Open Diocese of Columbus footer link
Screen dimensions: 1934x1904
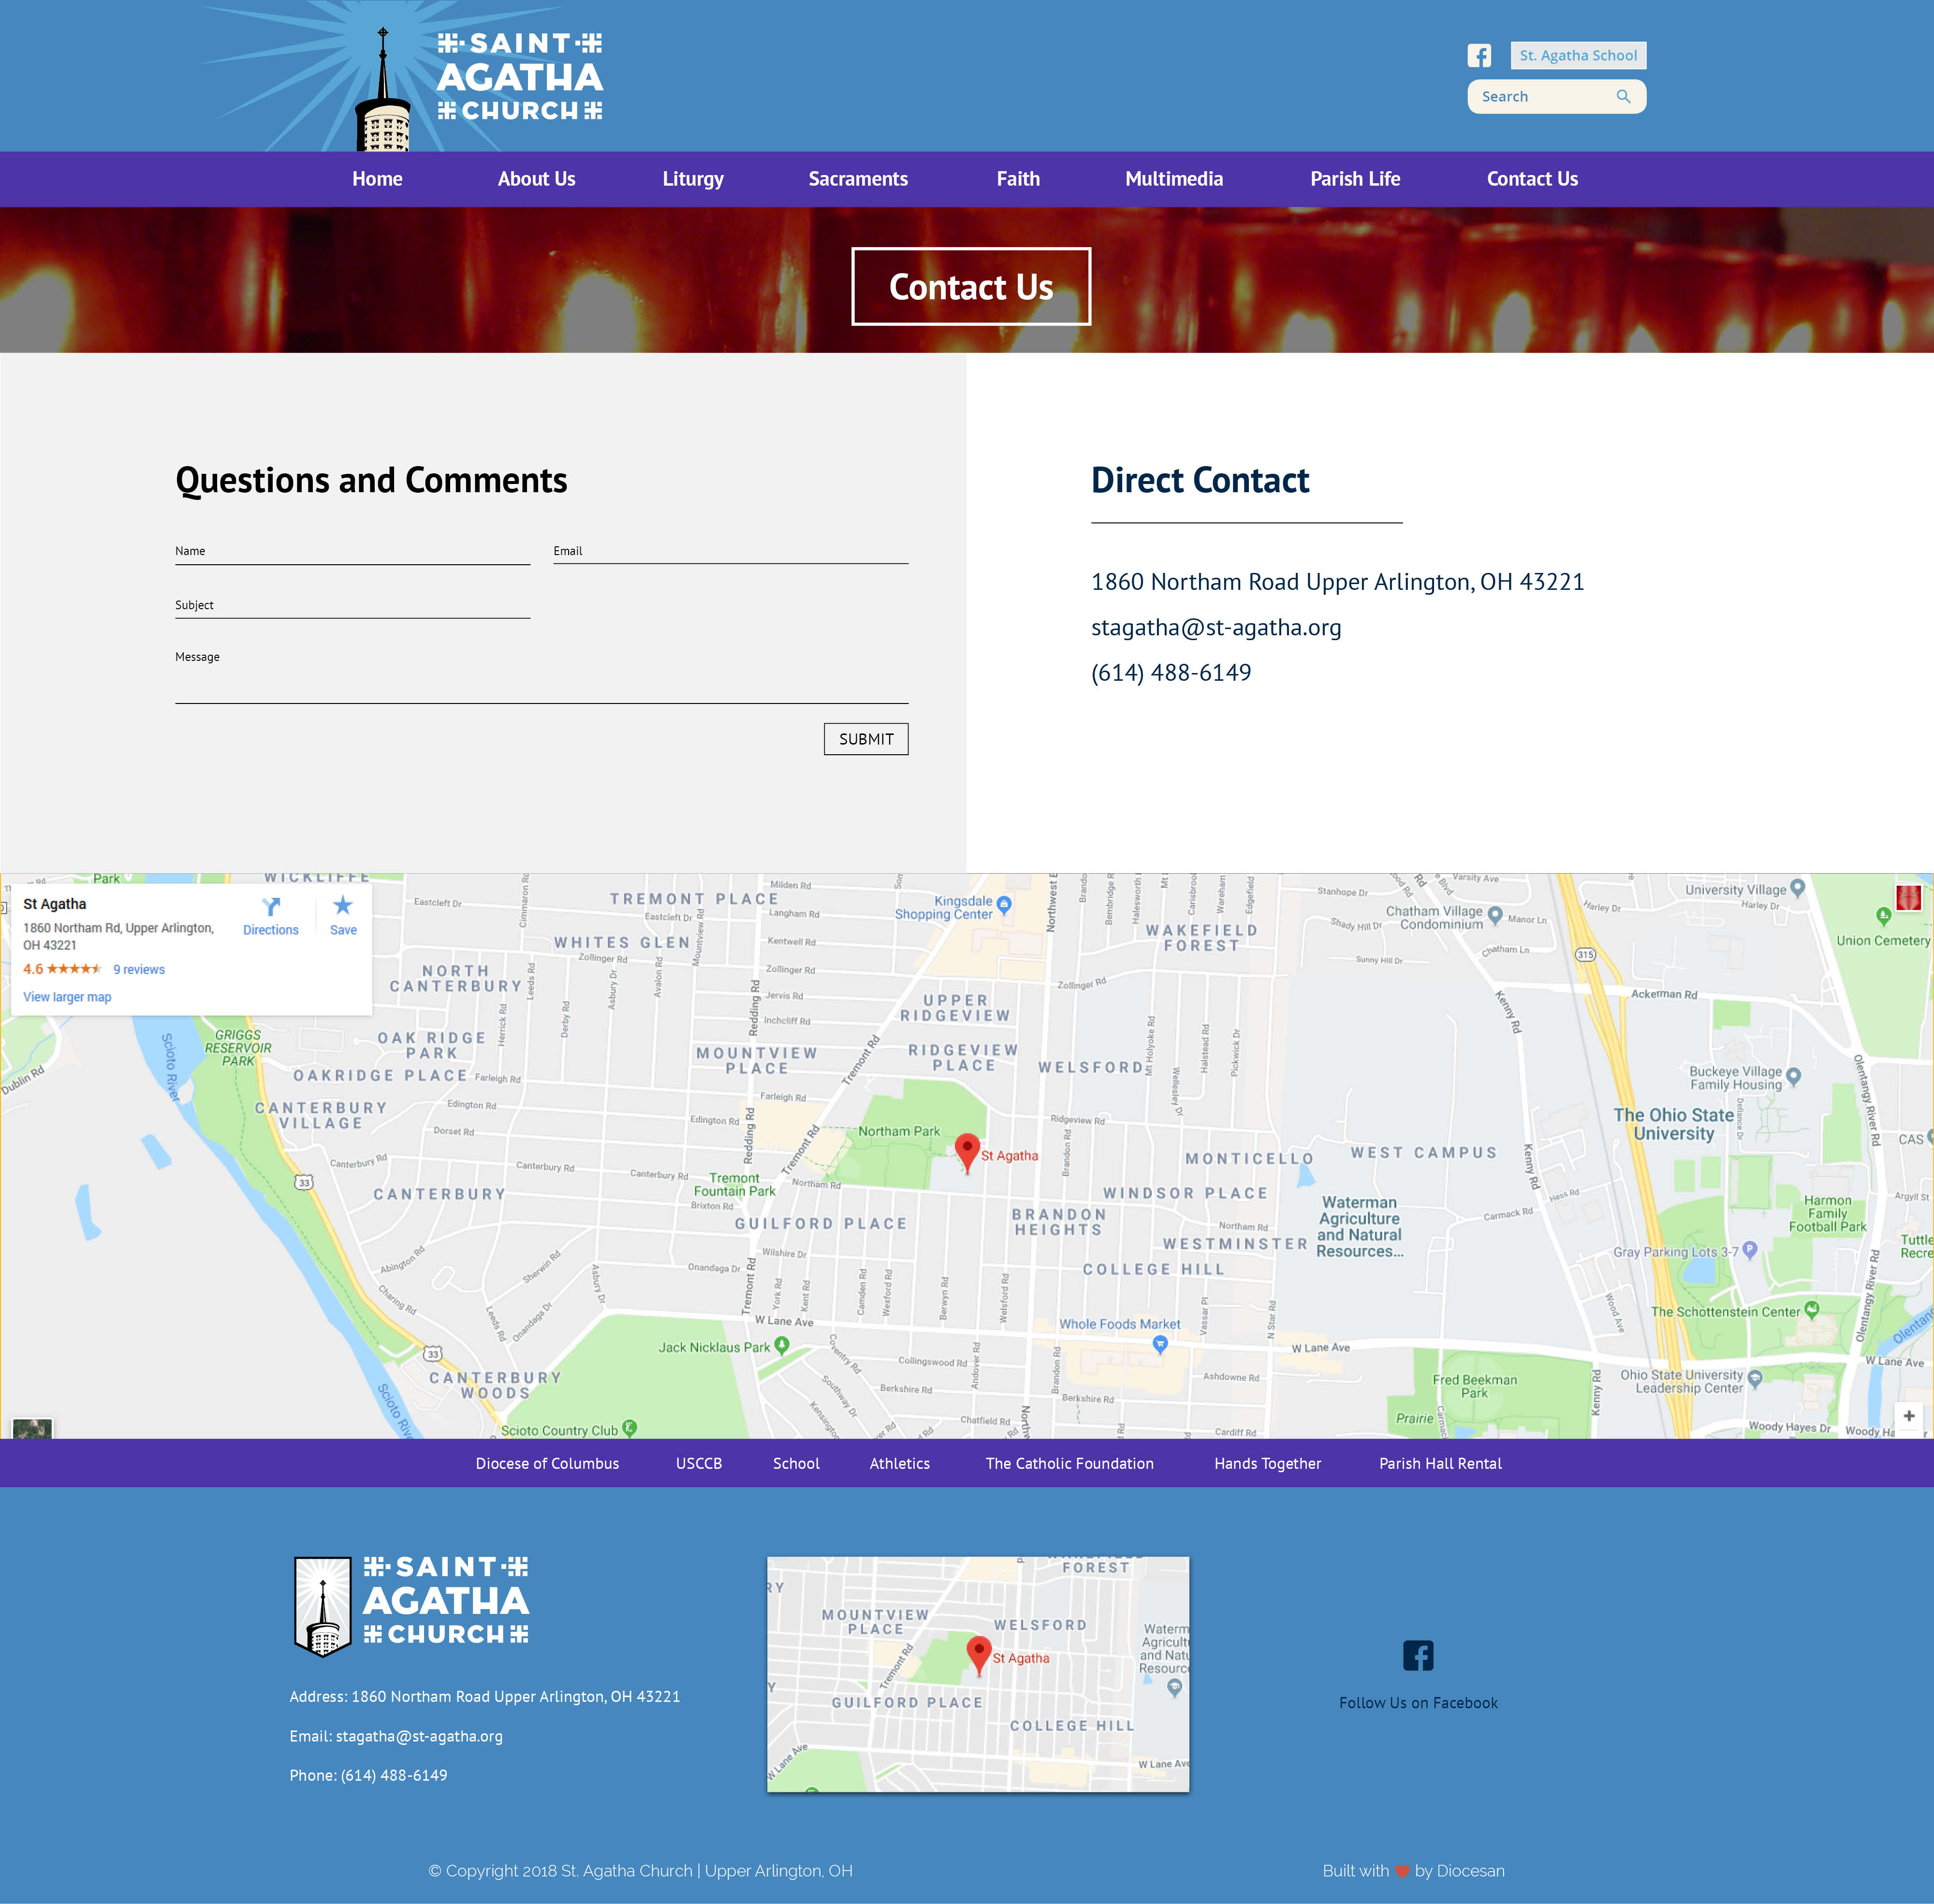pyautogui.click(x=547, y=1463)
